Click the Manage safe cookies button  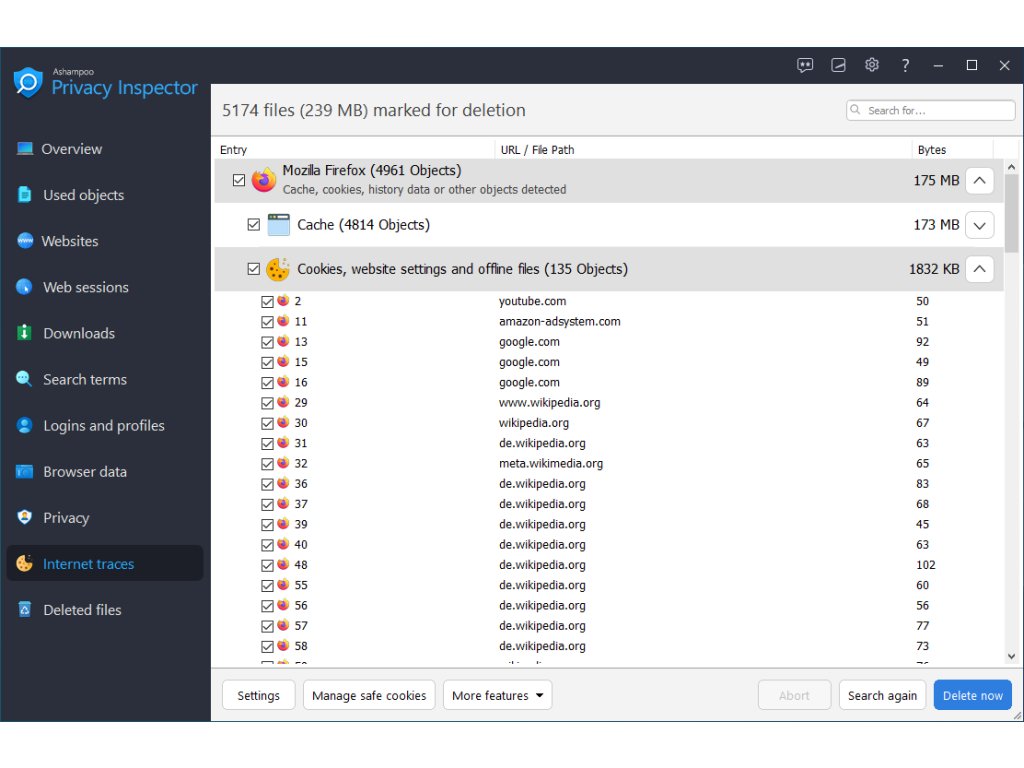tap(369, 695)
